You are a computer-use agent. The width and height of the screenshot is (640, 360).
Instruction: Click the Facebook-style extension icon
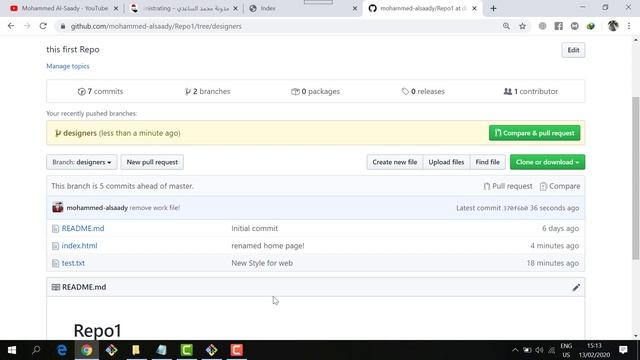click(x=558, y=26)
